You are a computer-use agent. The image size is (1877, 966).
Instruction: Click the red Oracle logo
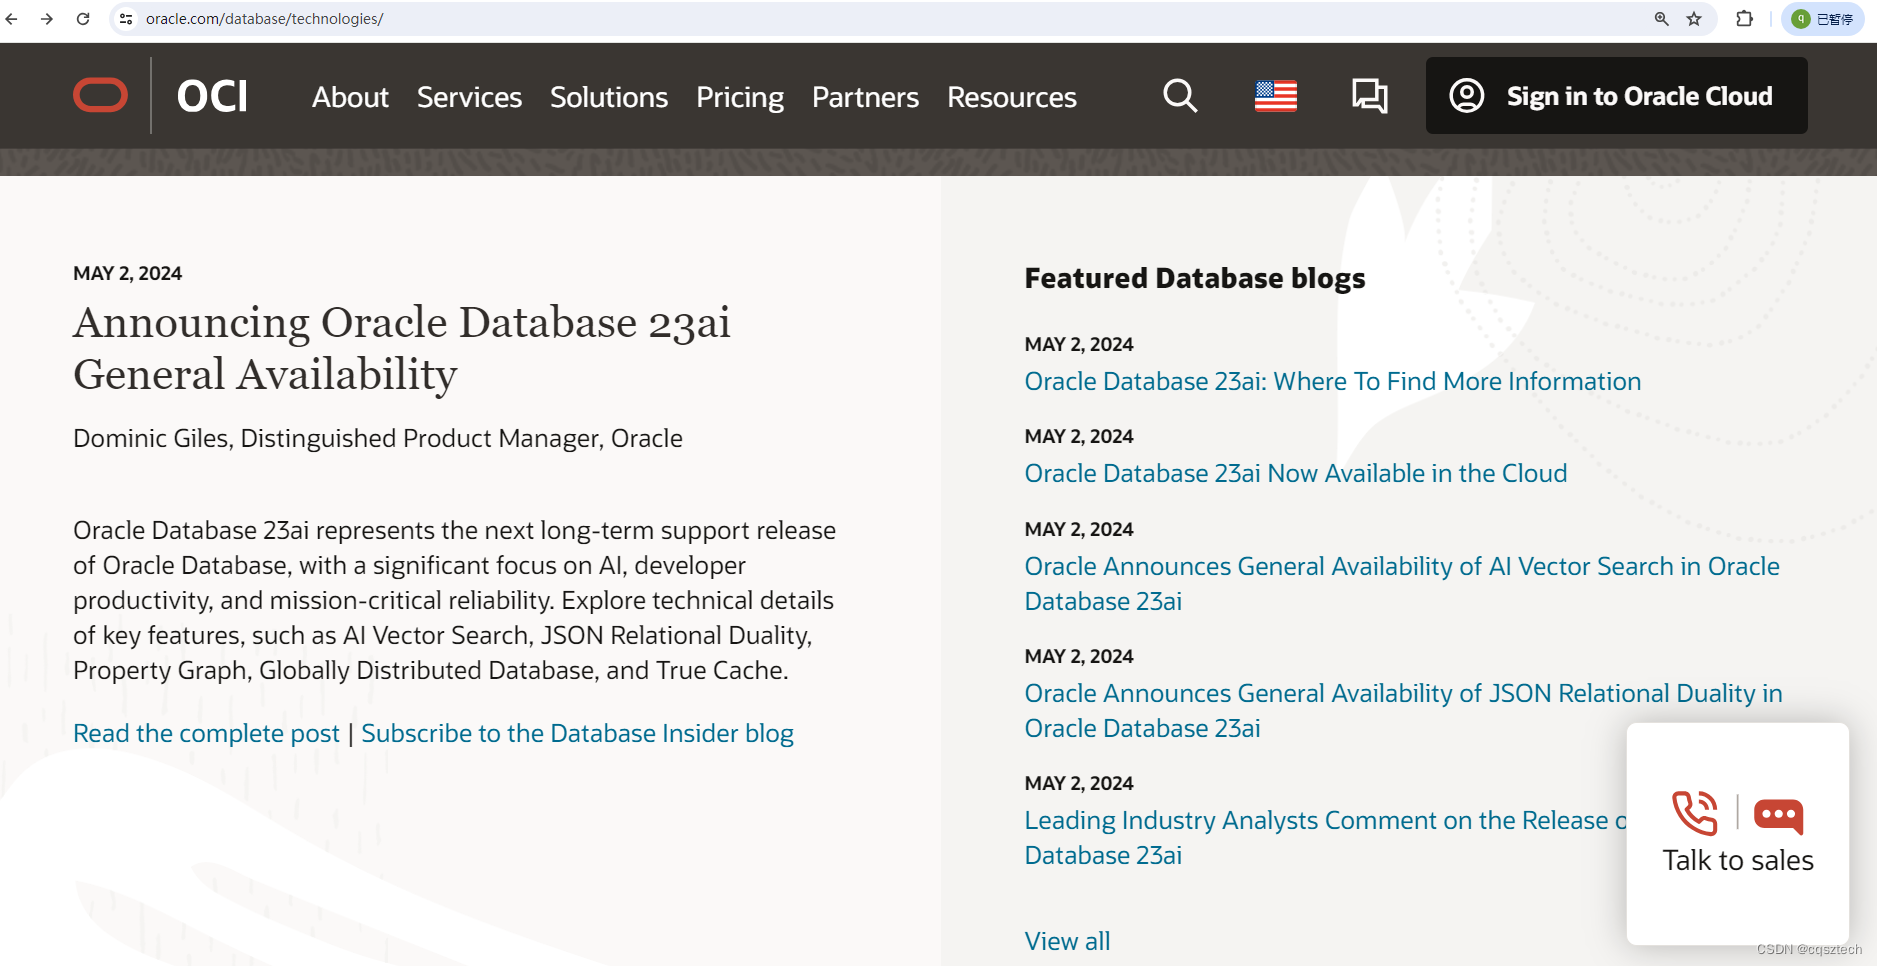(x=100, y=95)
